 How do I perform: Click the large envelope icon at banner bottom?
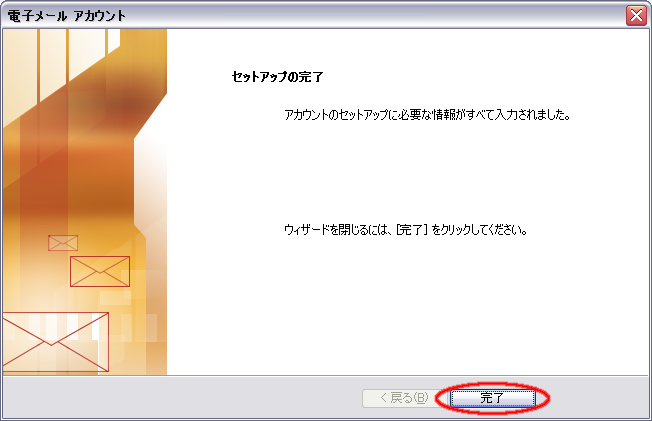coord(53,342)
